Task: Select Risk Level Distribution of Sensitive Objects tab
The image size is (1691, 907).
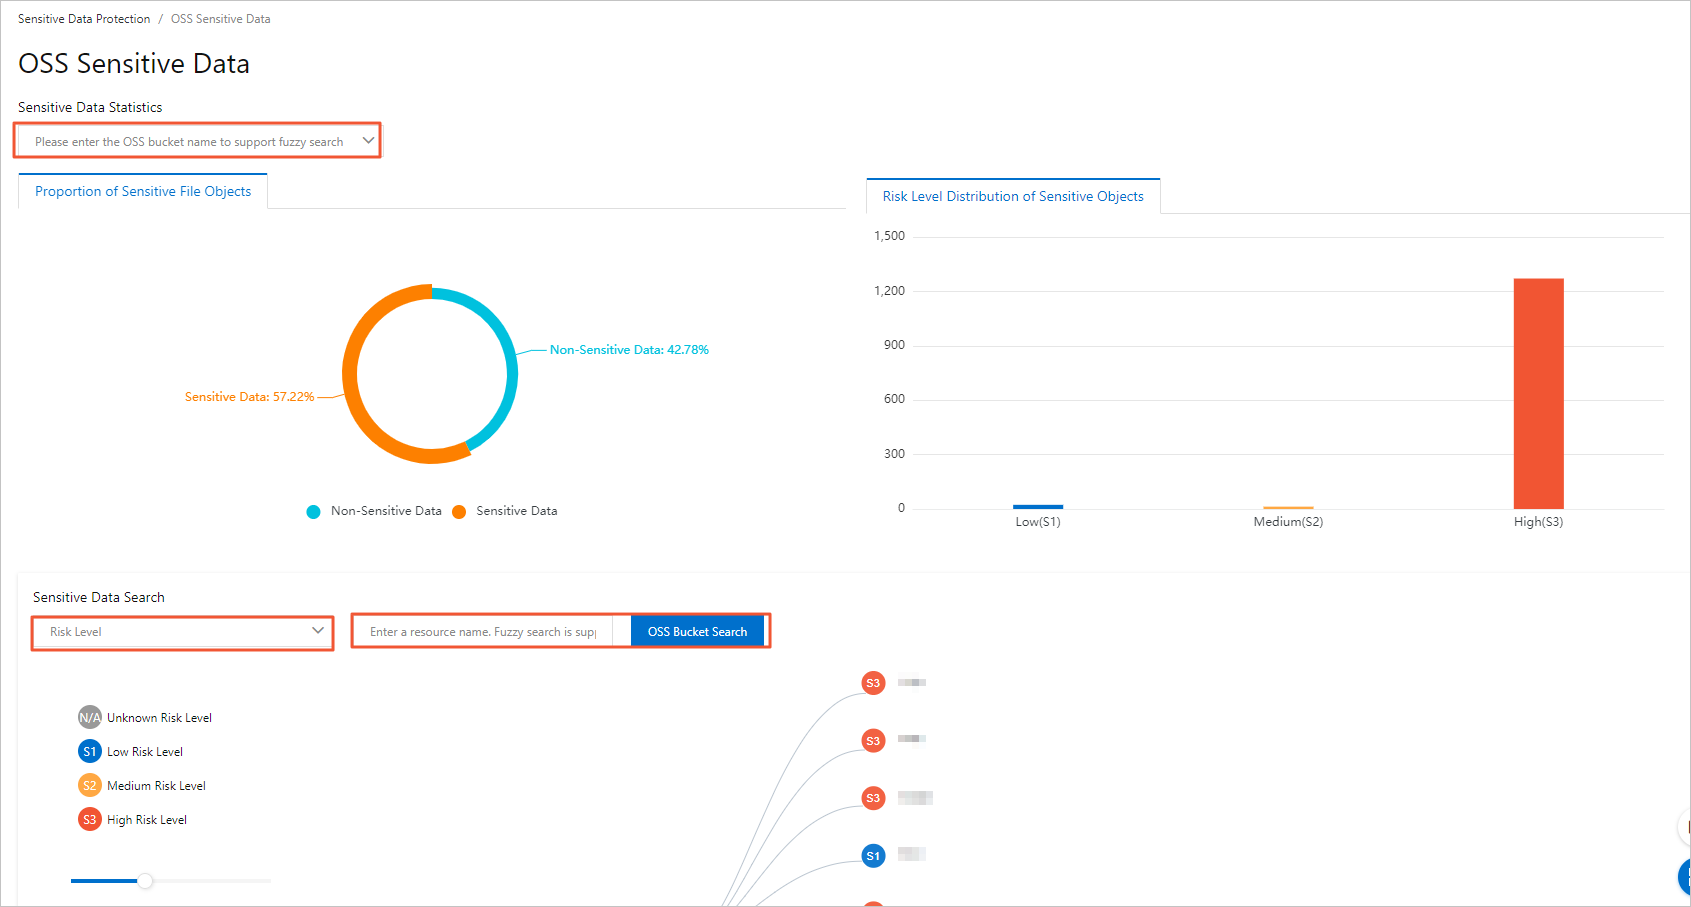Action: 1013,196
